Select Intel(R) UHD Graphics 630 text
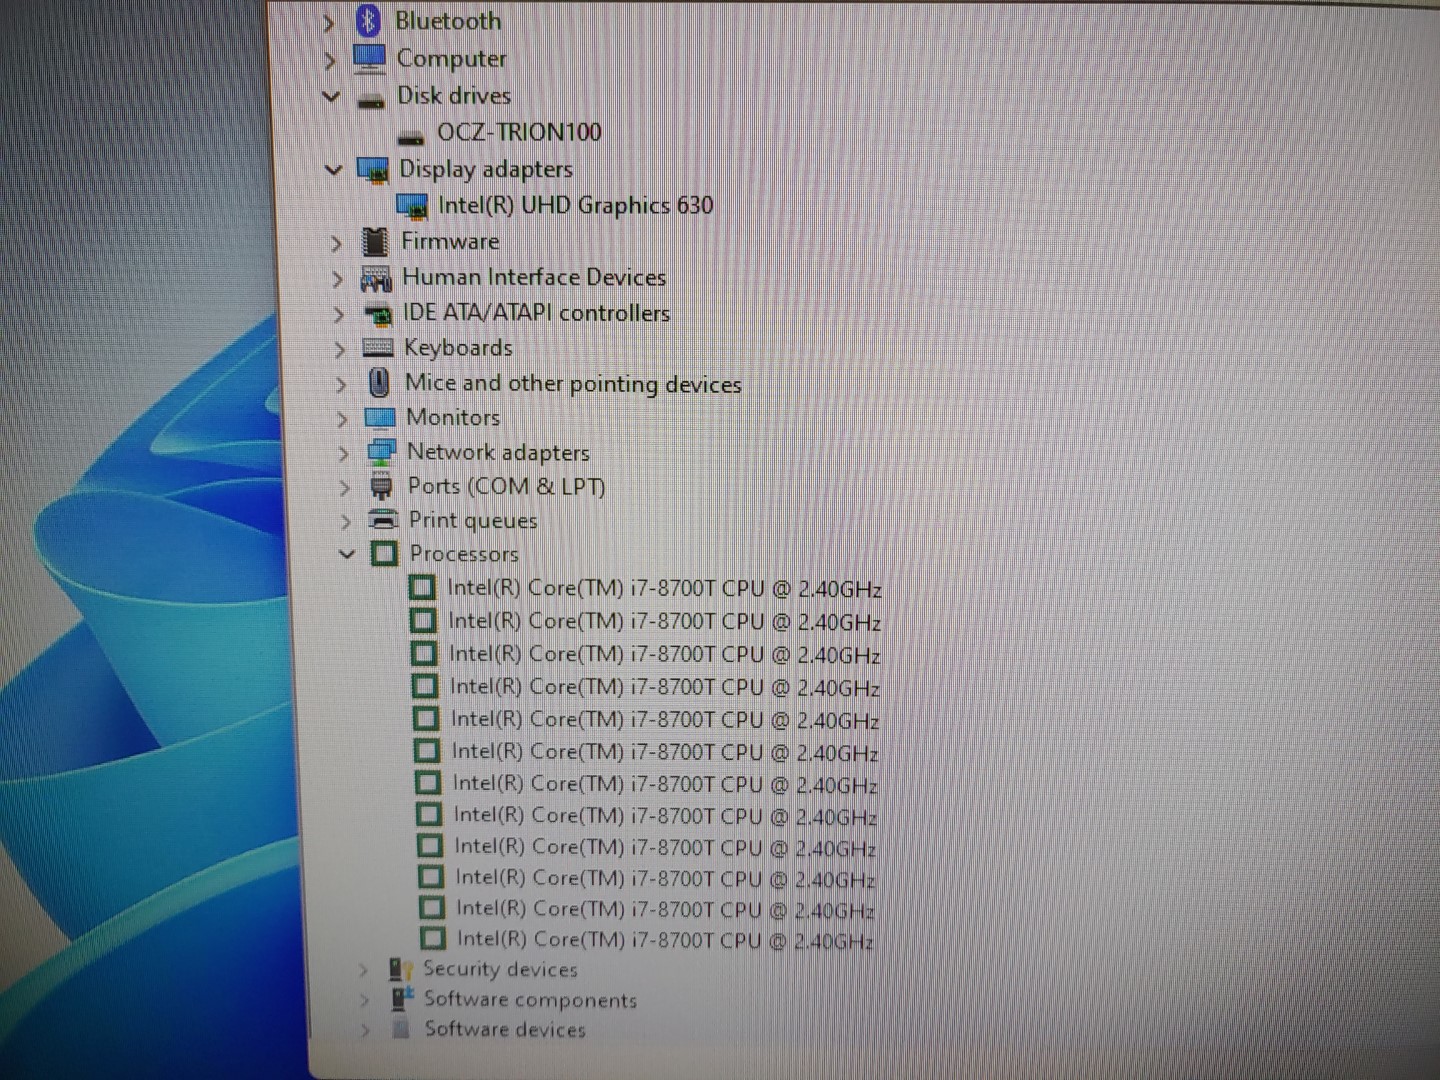Screen dimensions: 1440x1080 pos(576,206)
